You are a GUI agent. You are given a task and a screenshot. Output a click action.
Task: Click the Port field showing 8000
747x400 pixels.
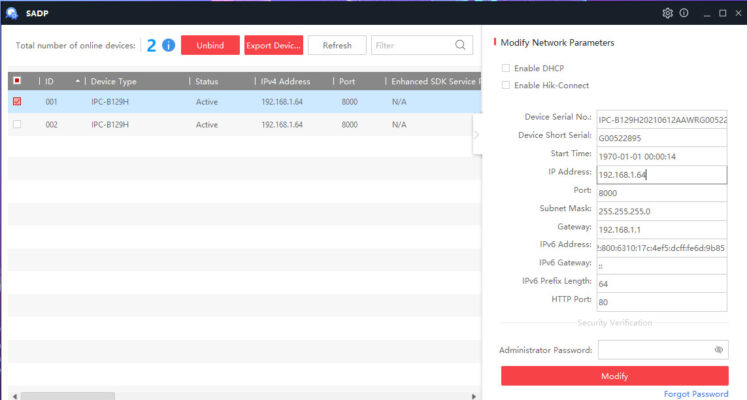[662, 193]
